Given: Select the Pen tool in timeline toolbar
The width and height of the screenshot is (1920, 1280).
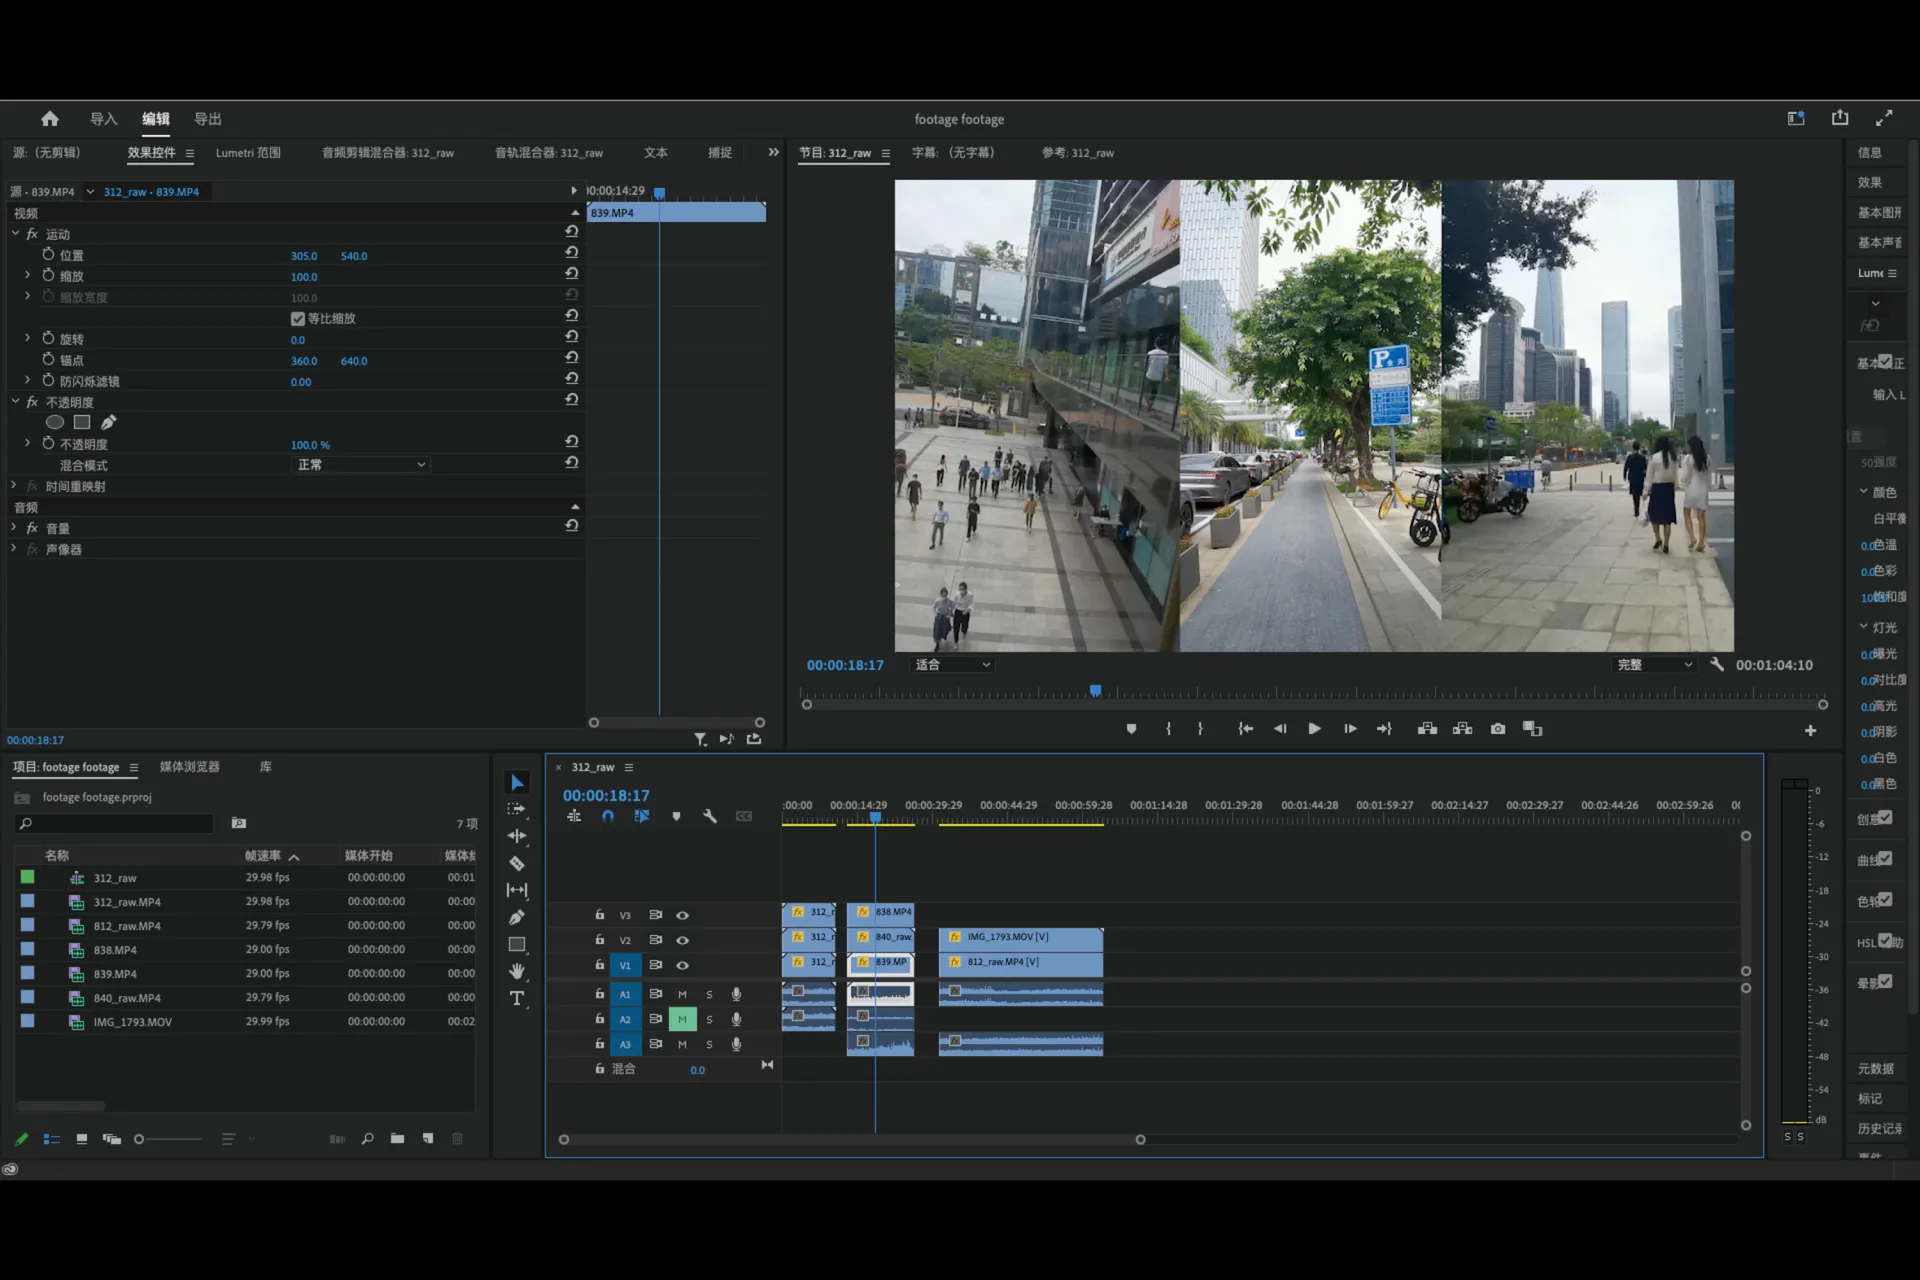Looking at the screenshot, I should click(517, 917).
